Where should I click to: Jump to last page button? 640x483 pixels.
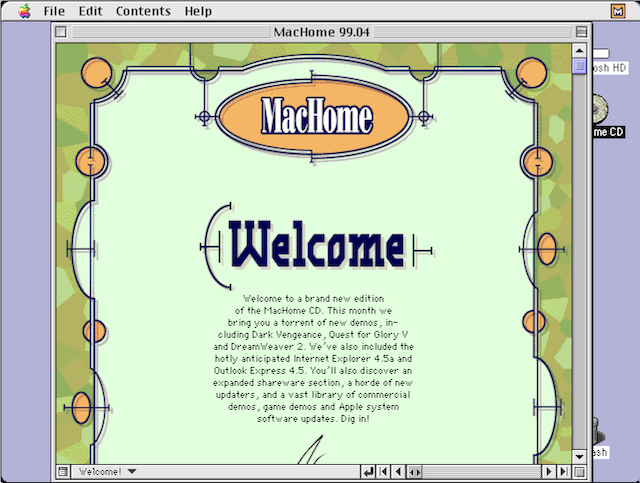coord(564,472)
